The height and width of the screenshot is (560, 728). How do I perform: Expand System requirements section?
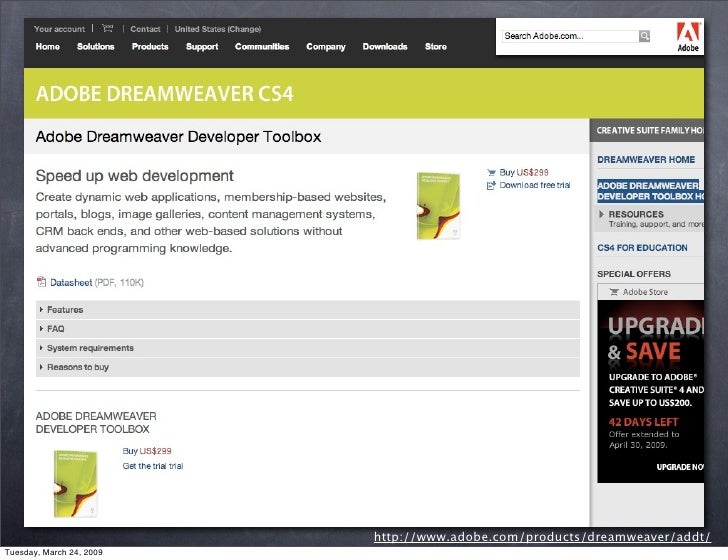coord(308,348)
